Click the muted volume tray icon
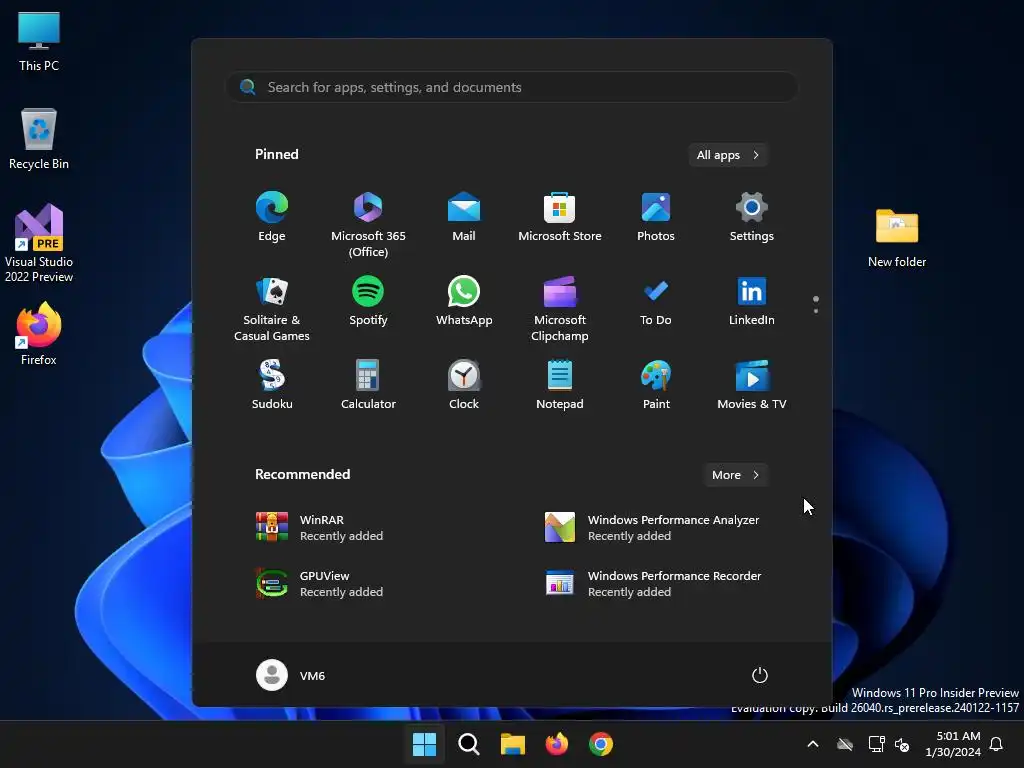1024x768 pixels. pos(902,744)
